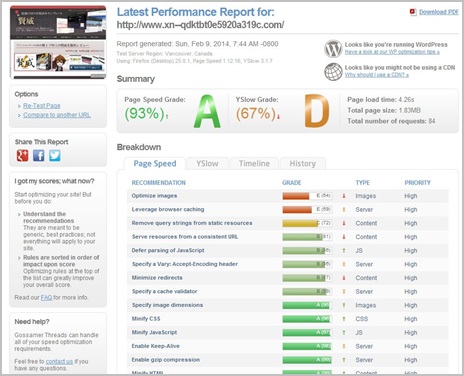Click the RECOMMENDATION column header
This screenshot has width=464, height=376.
coord(158,183)
